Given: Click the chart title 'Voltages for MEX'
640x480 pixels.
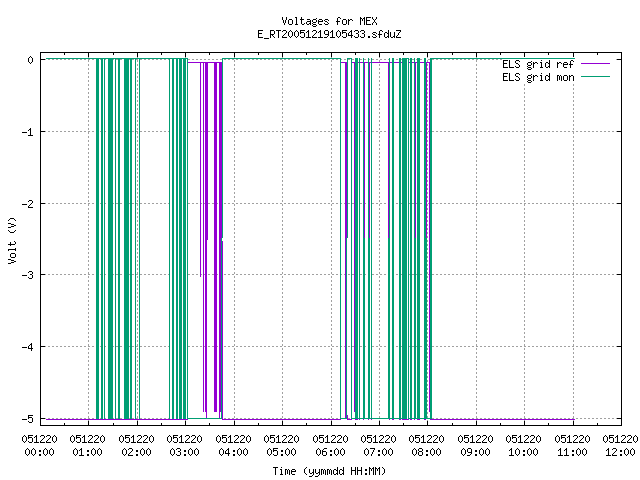Looking at the screenshot, I should (x=329, y=21).
